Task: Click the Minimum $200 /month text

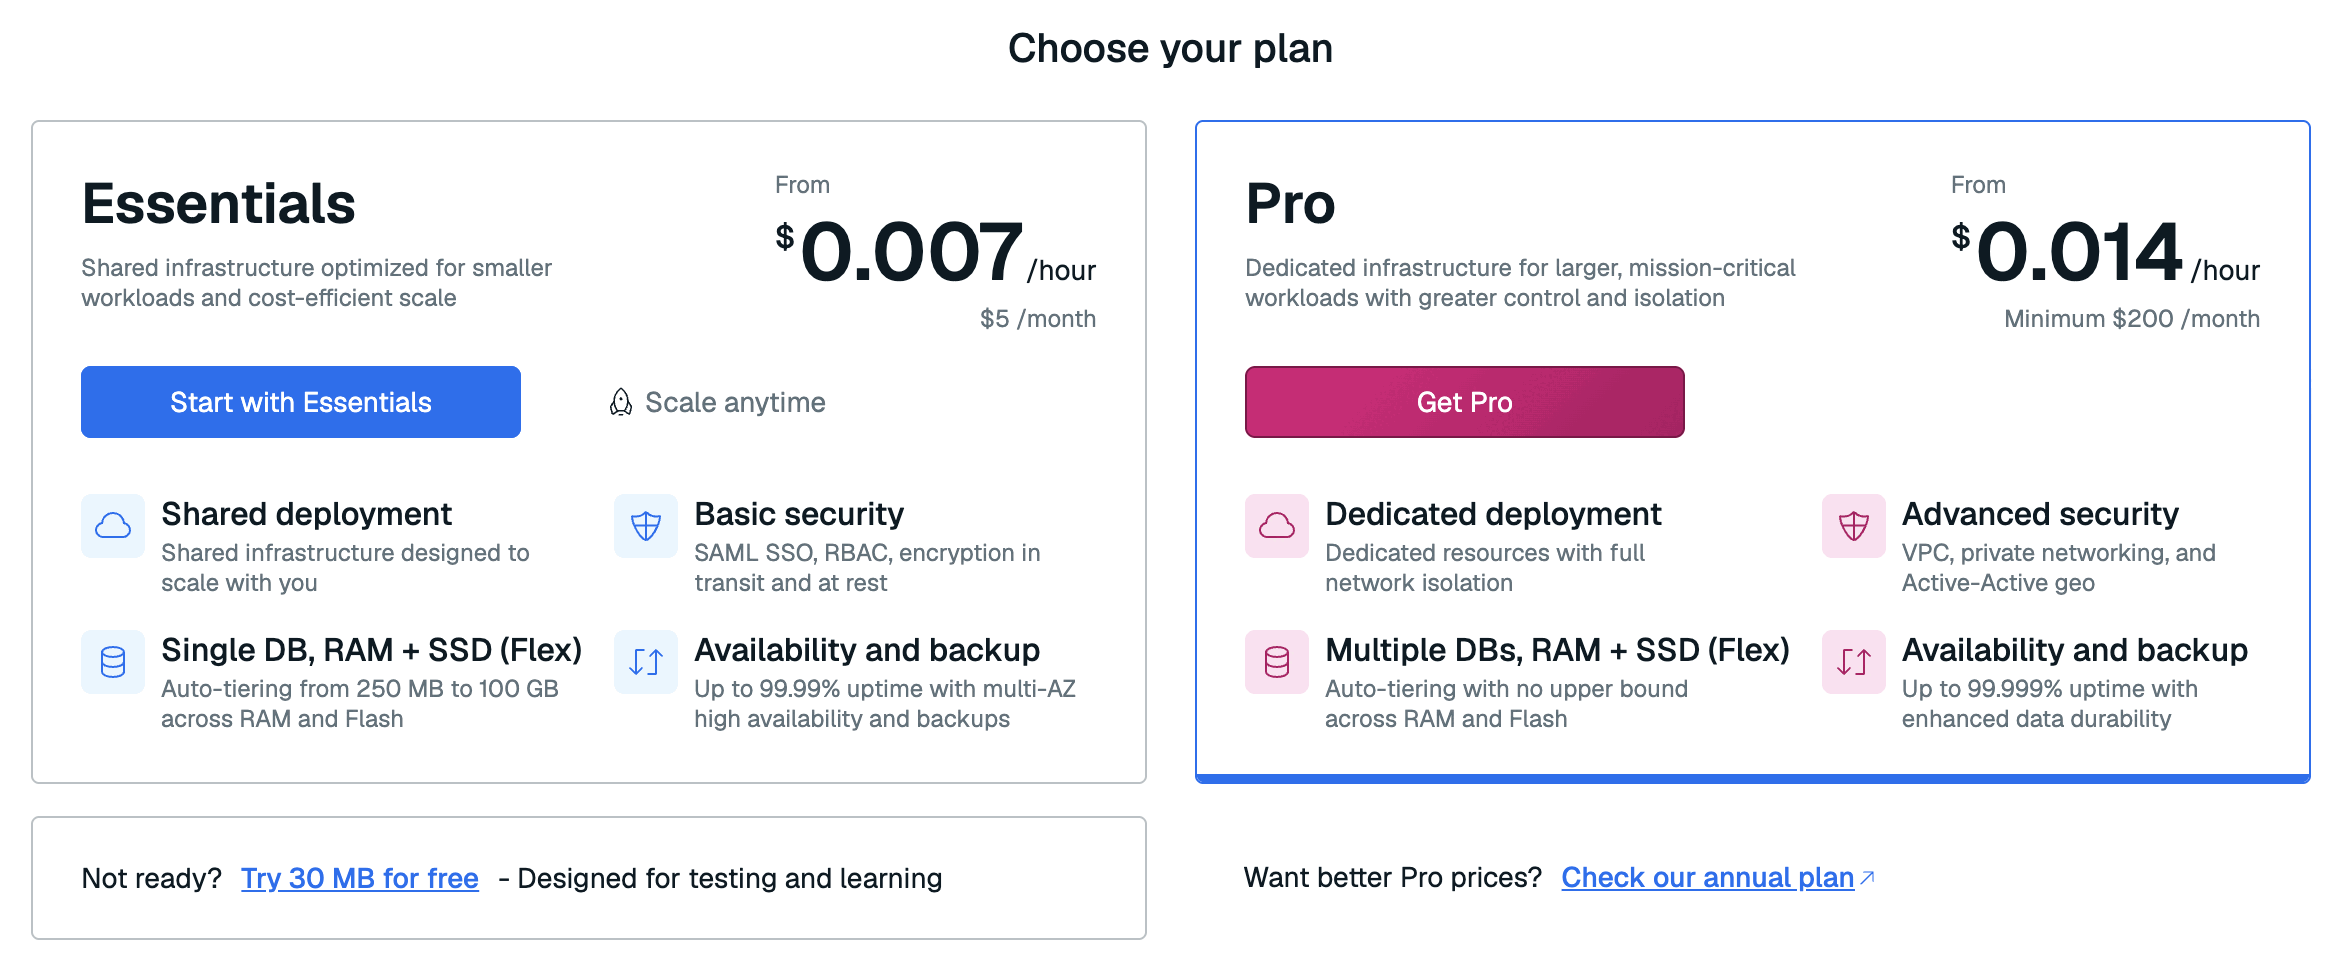Action: [2132, 319]
